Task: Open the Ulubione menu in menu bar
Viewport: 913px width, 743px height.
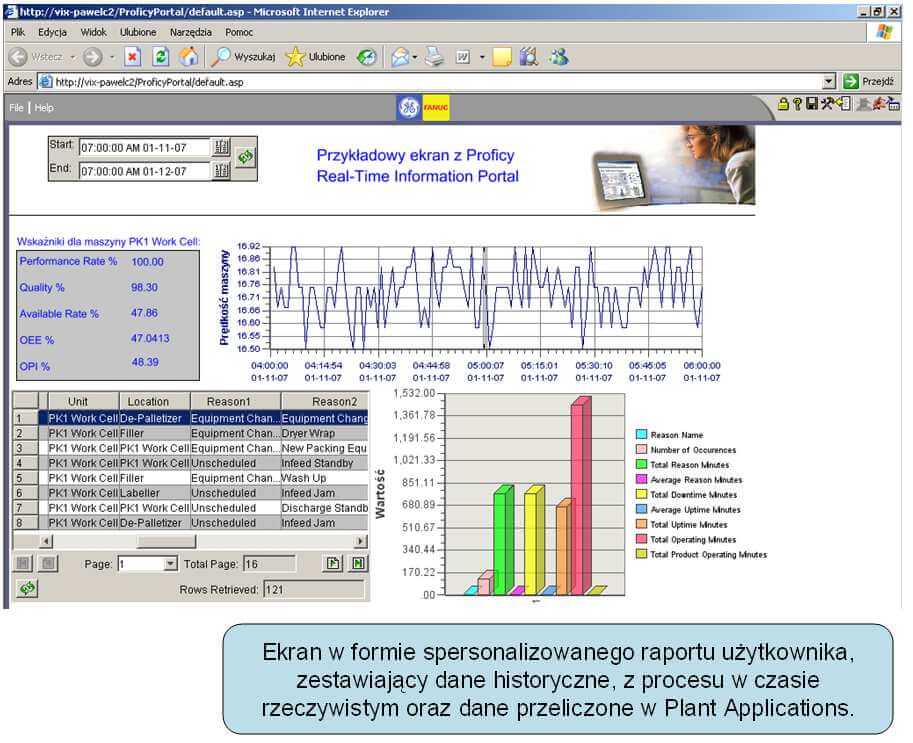Action: (138, 32)
